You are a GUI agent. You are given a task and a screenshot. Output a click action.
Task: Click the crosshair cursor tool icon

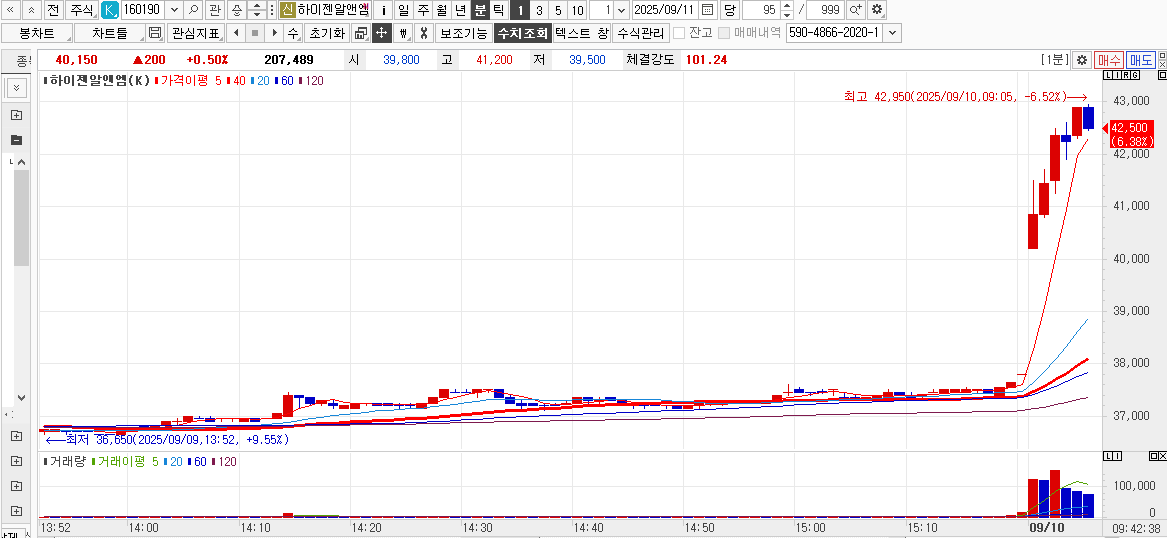[x=381, y=33]
